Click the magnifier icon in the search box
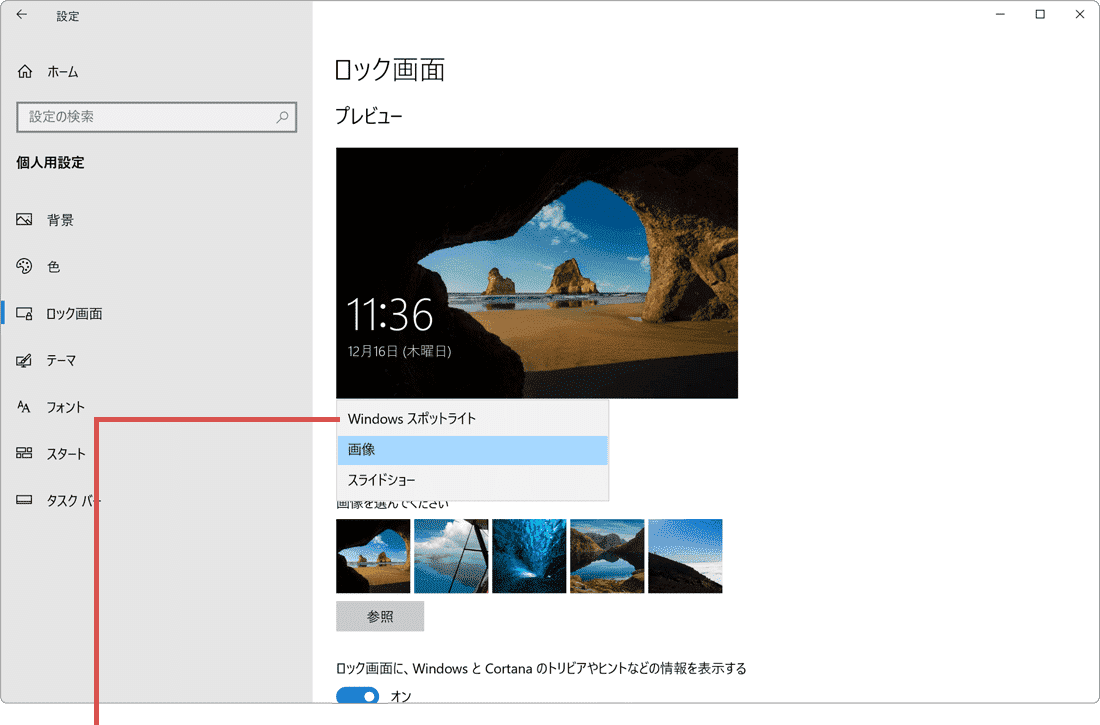The image size is (1100, 725). click(283, 117)
